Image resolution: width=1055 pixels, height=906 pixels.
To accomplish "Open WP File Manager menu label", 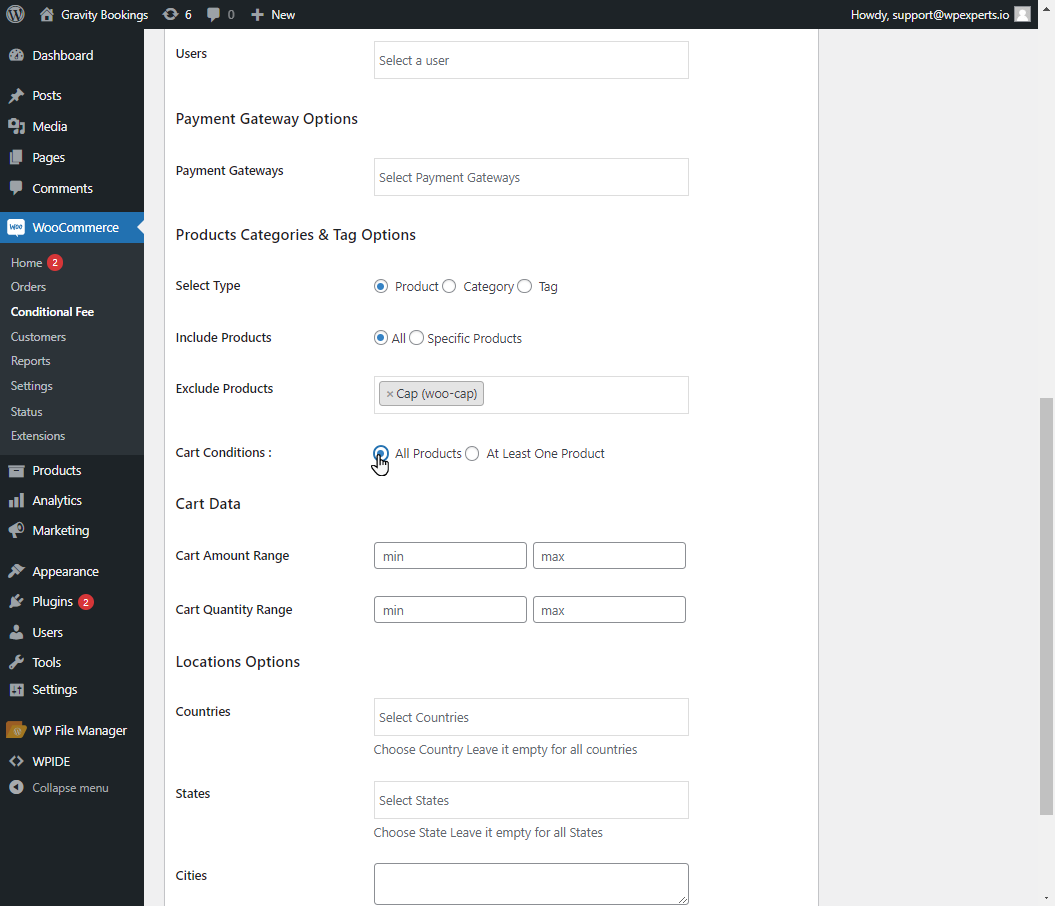I will tap(79, 730).
